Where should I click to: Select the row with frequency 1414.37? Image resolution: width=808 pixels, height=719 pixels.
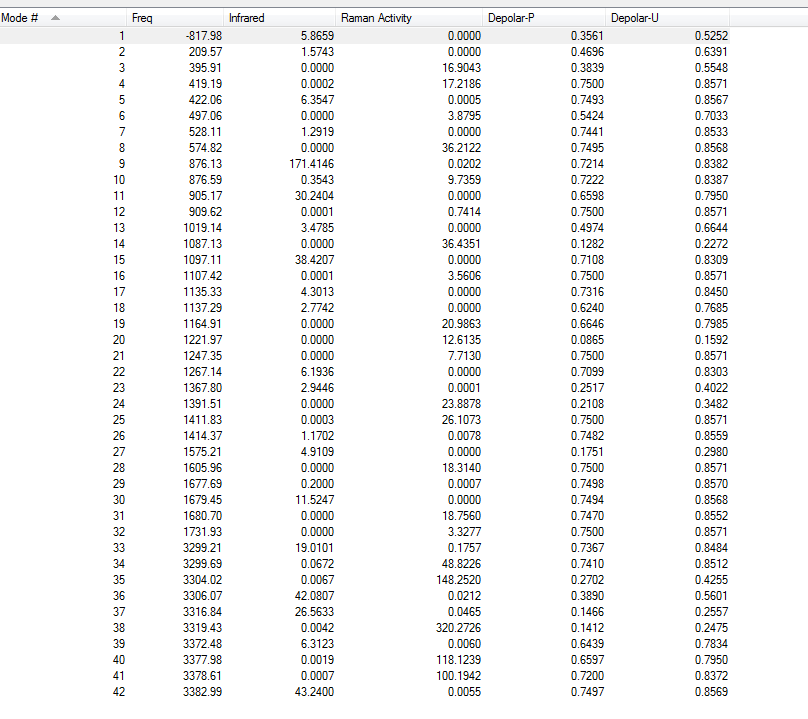[364, 435]
